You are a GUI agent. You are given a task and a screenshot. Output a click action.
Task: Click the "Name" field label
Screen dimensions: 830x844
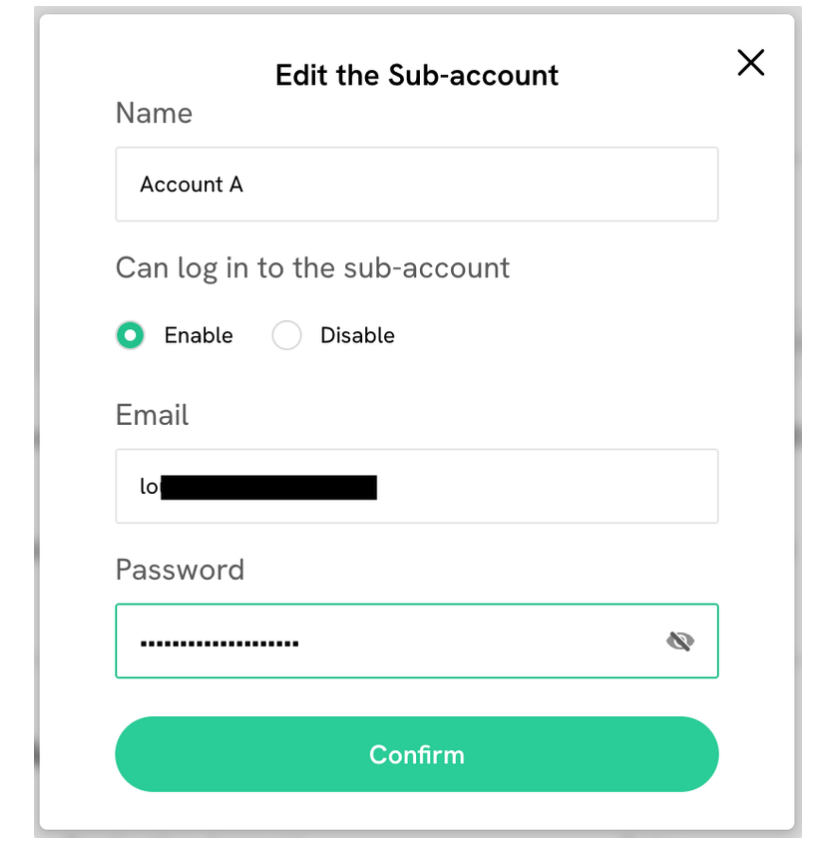[154, 113]
